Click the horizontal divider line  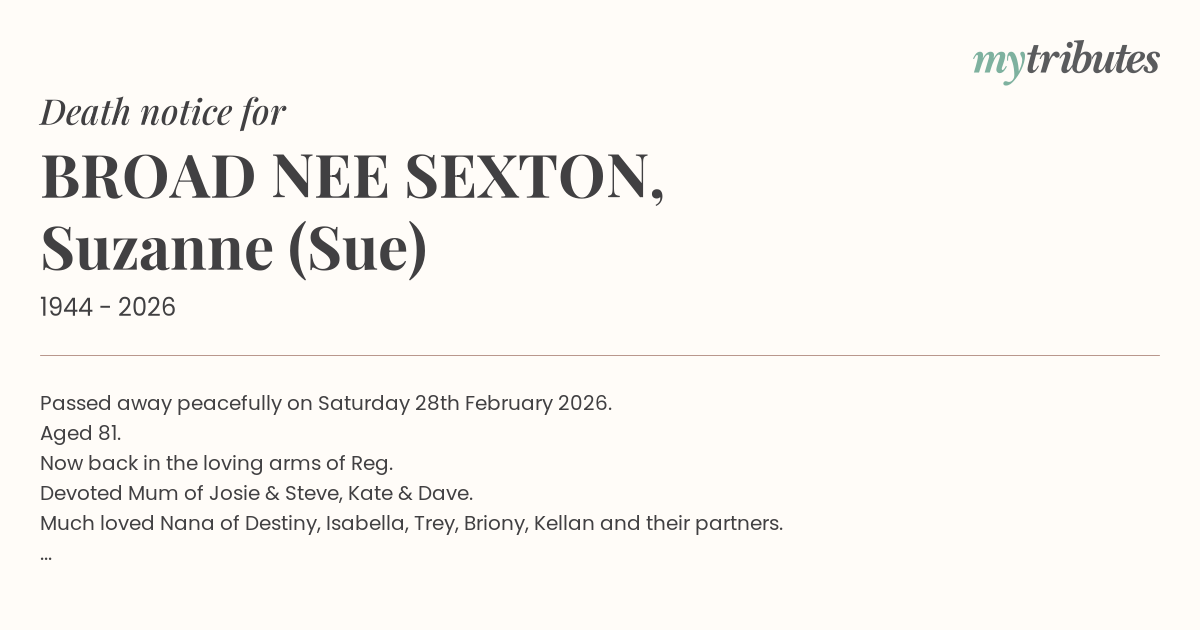click(x=600, y=355)
